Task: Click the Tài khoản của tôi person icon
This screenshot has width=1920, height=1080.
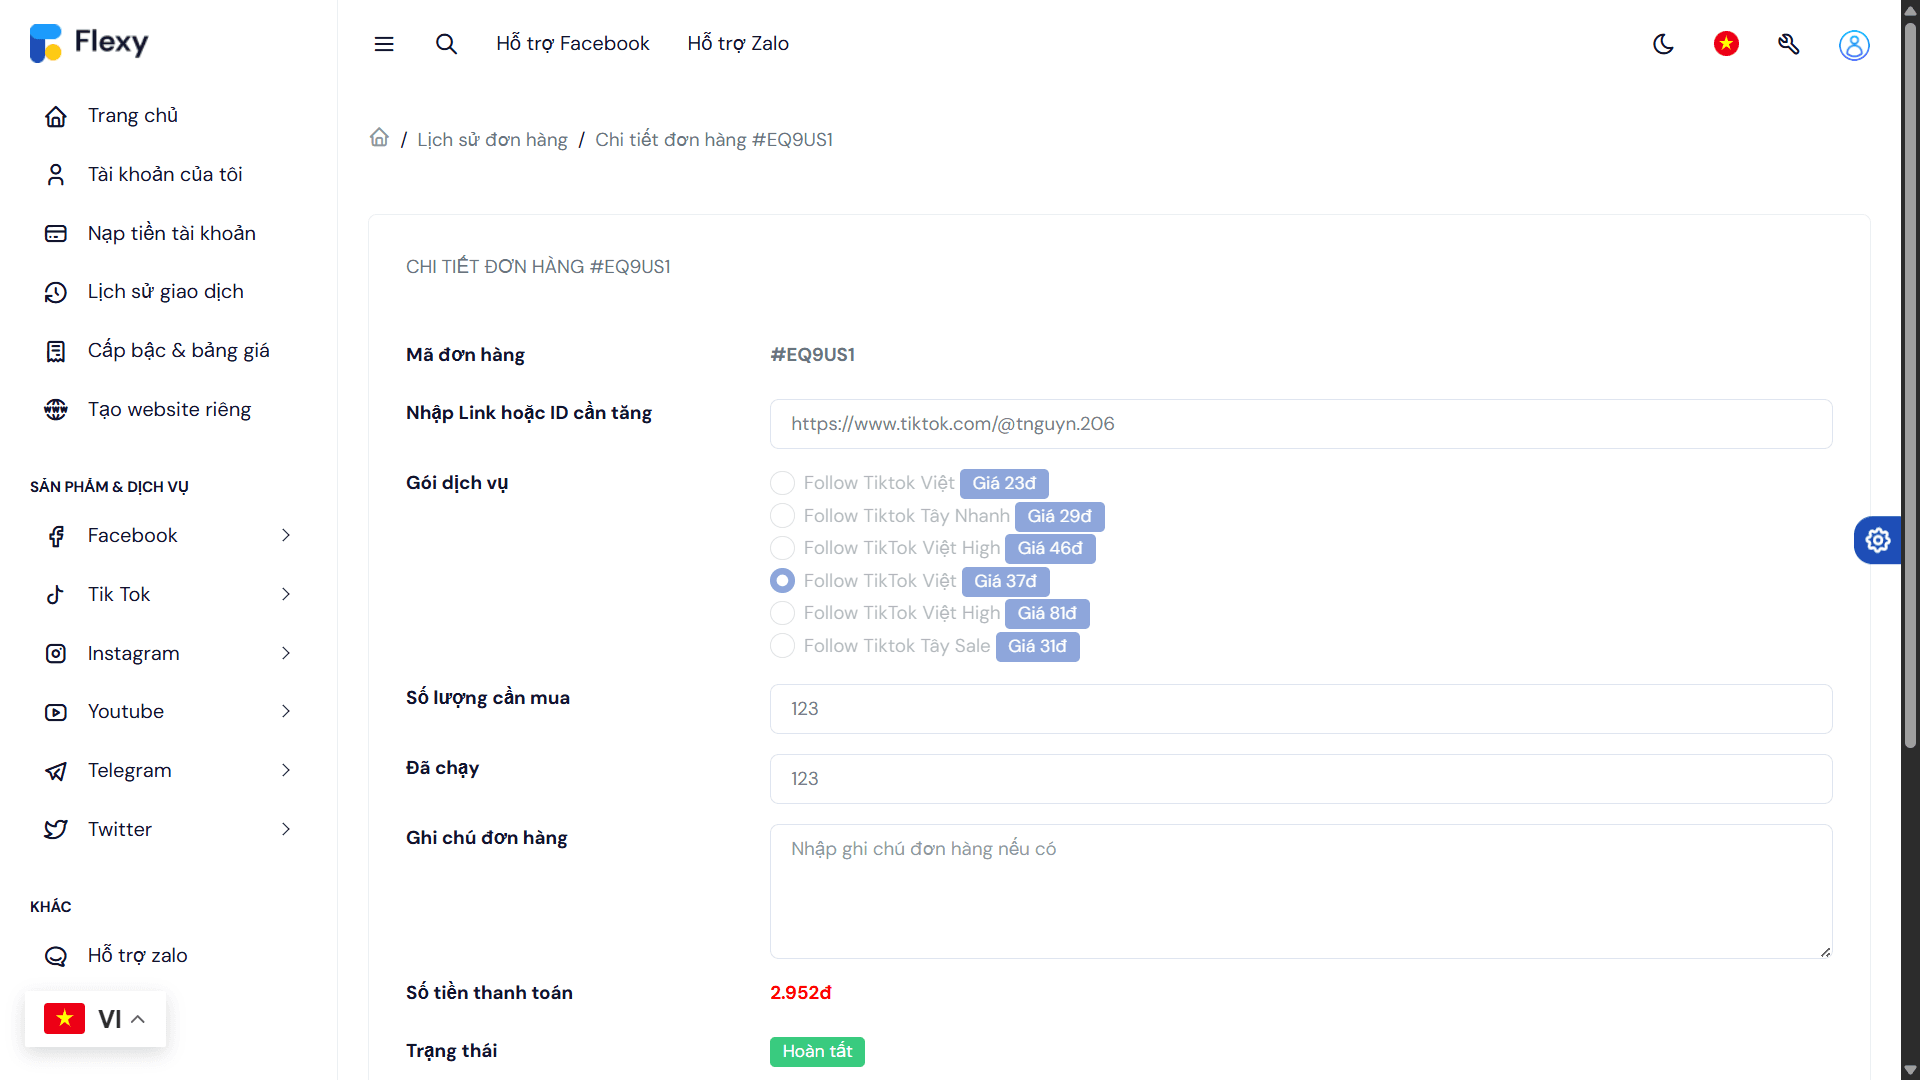Action: pos(56,175)
